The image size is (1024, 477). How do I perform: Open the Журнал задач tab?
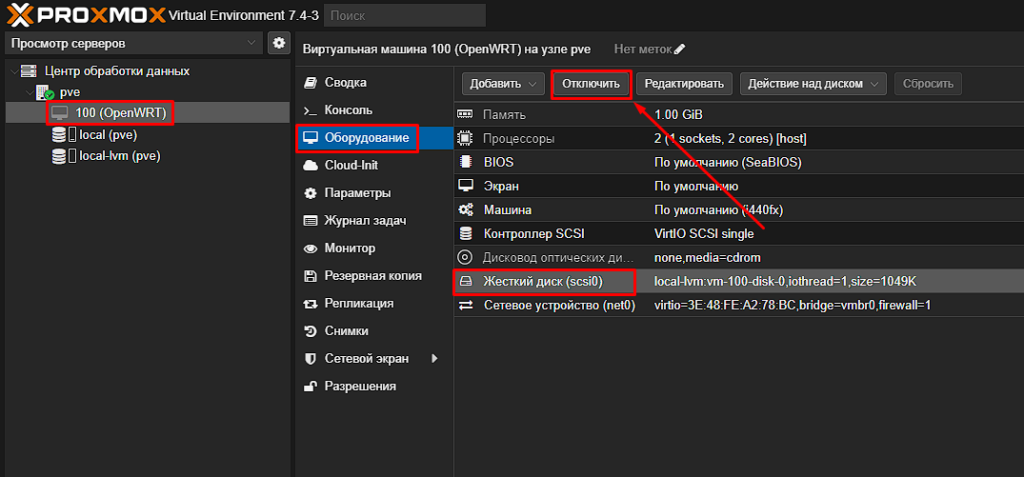(x=374, y=221)
